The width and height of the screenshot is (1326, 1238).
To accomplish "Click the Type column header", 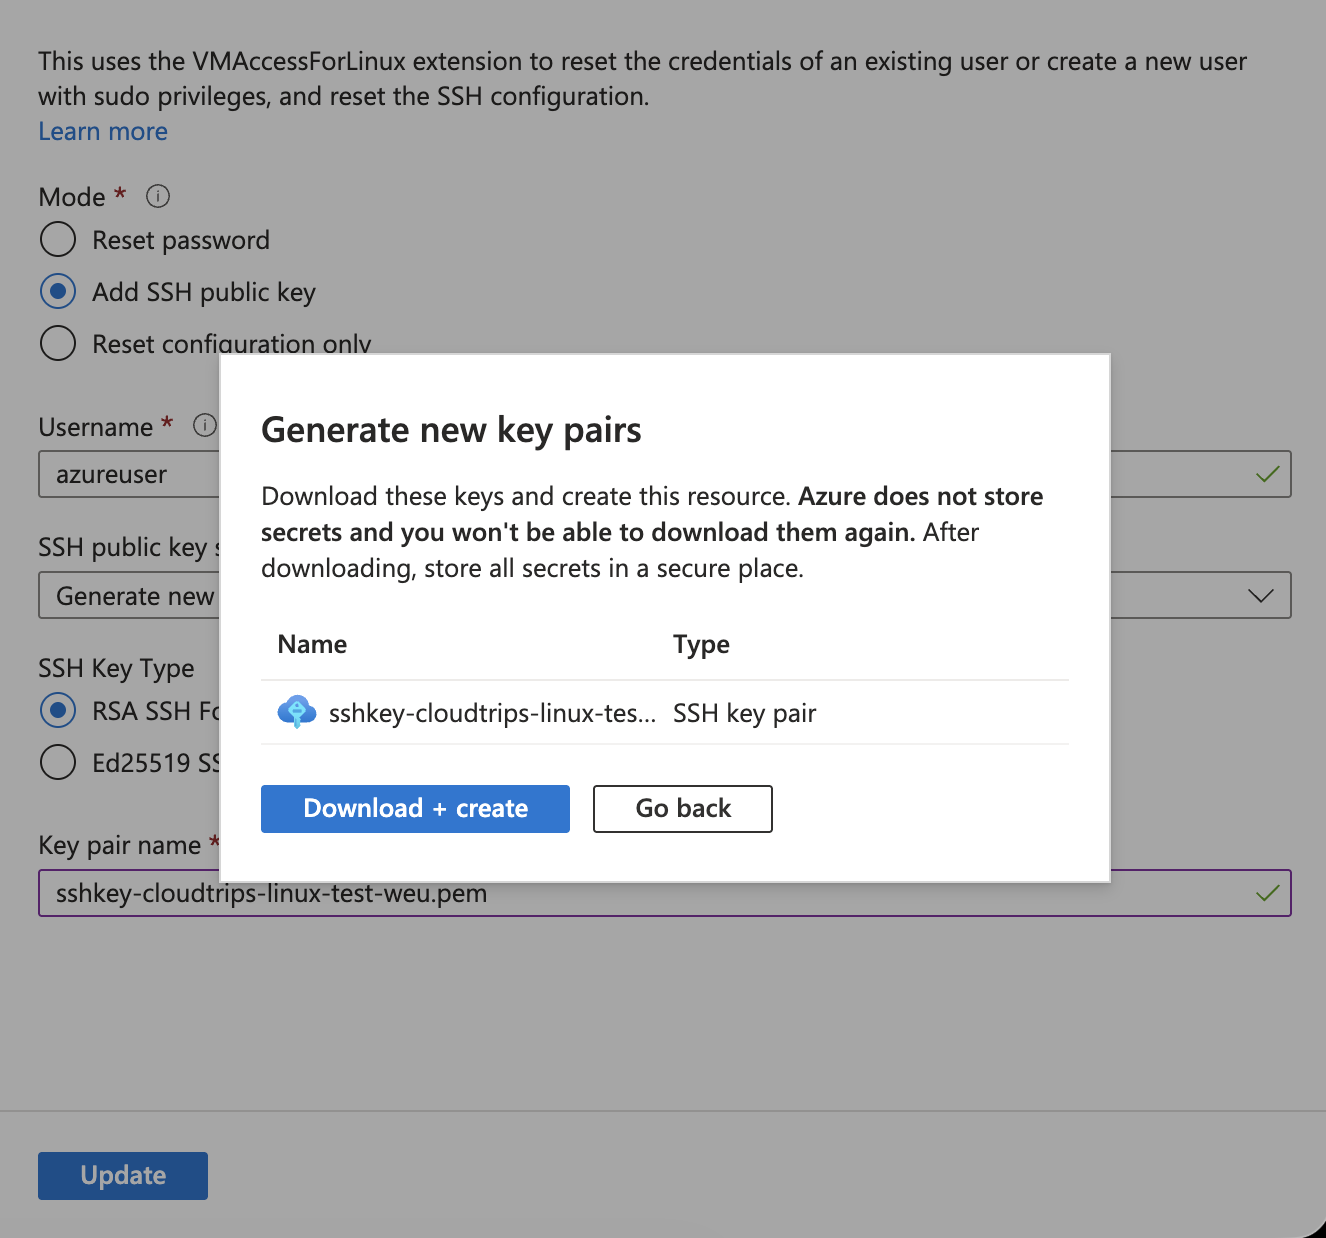I will tap(701, 644).
